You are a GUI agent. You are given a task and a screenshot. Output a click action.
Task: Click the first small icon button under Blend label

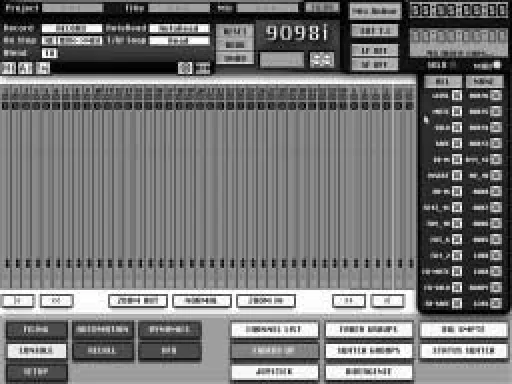8,68
